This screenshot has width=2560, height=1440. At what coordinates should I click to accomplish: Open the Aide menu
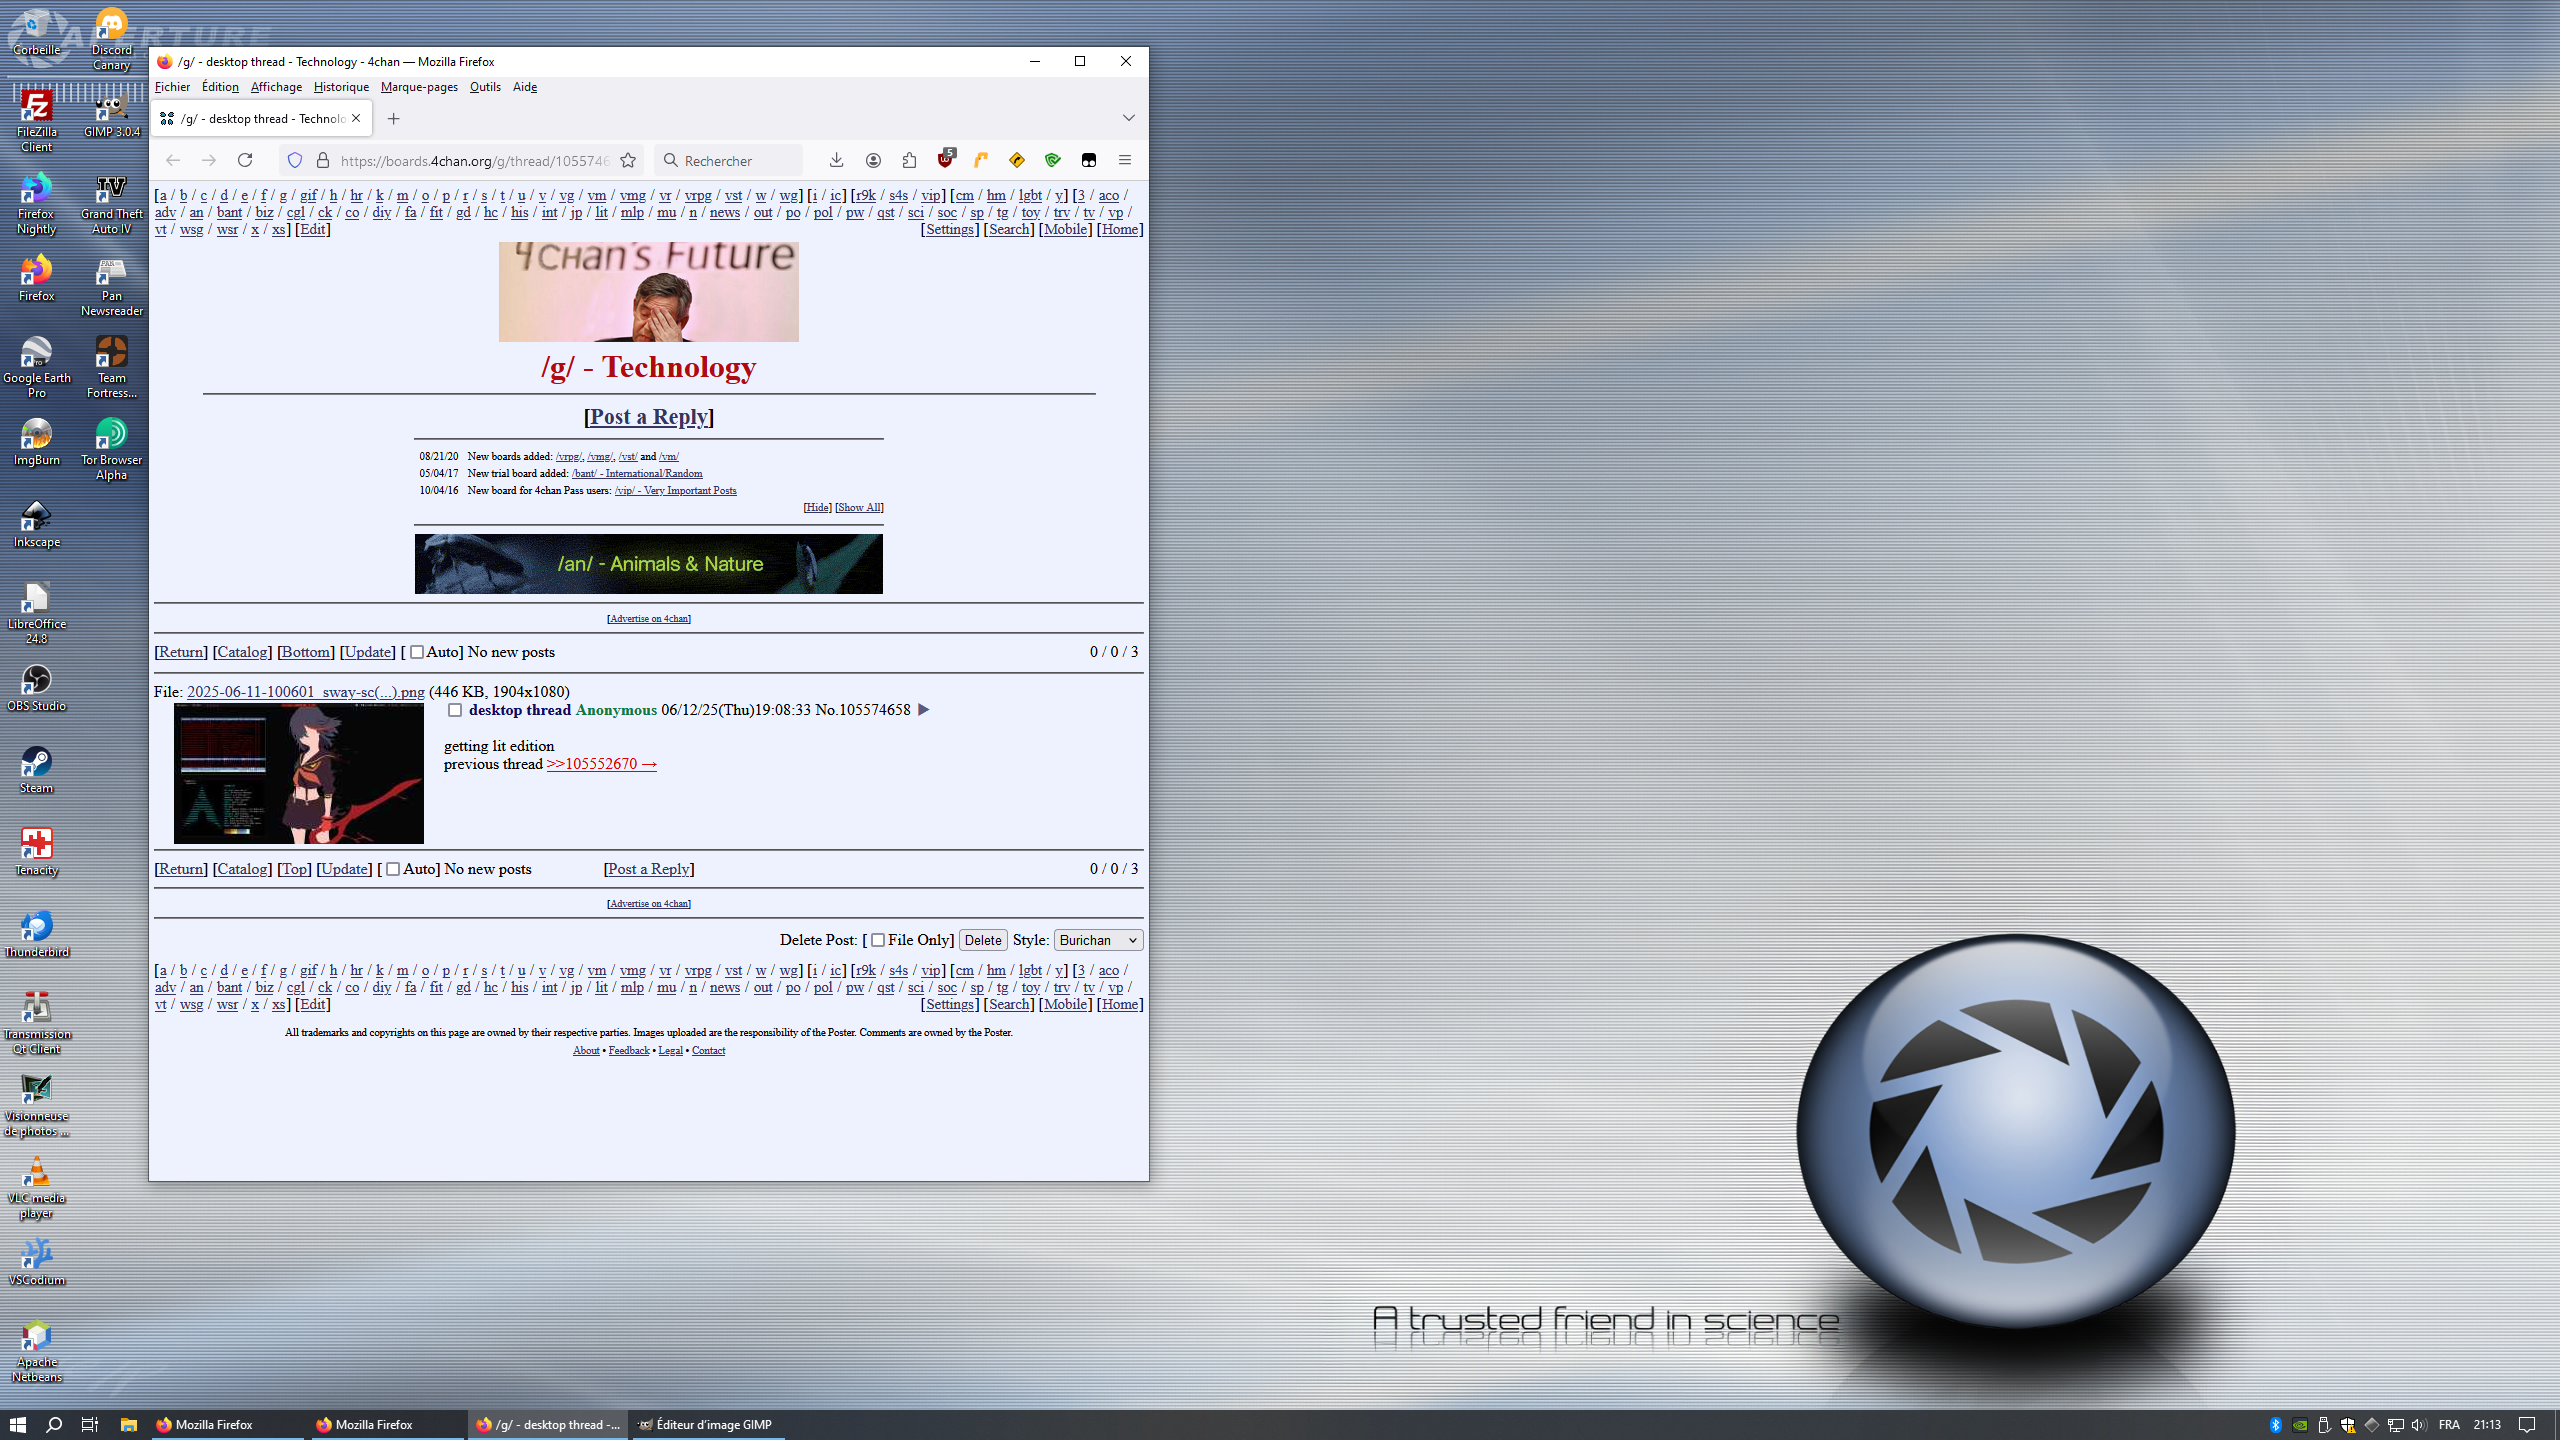[x=525, y=87]
